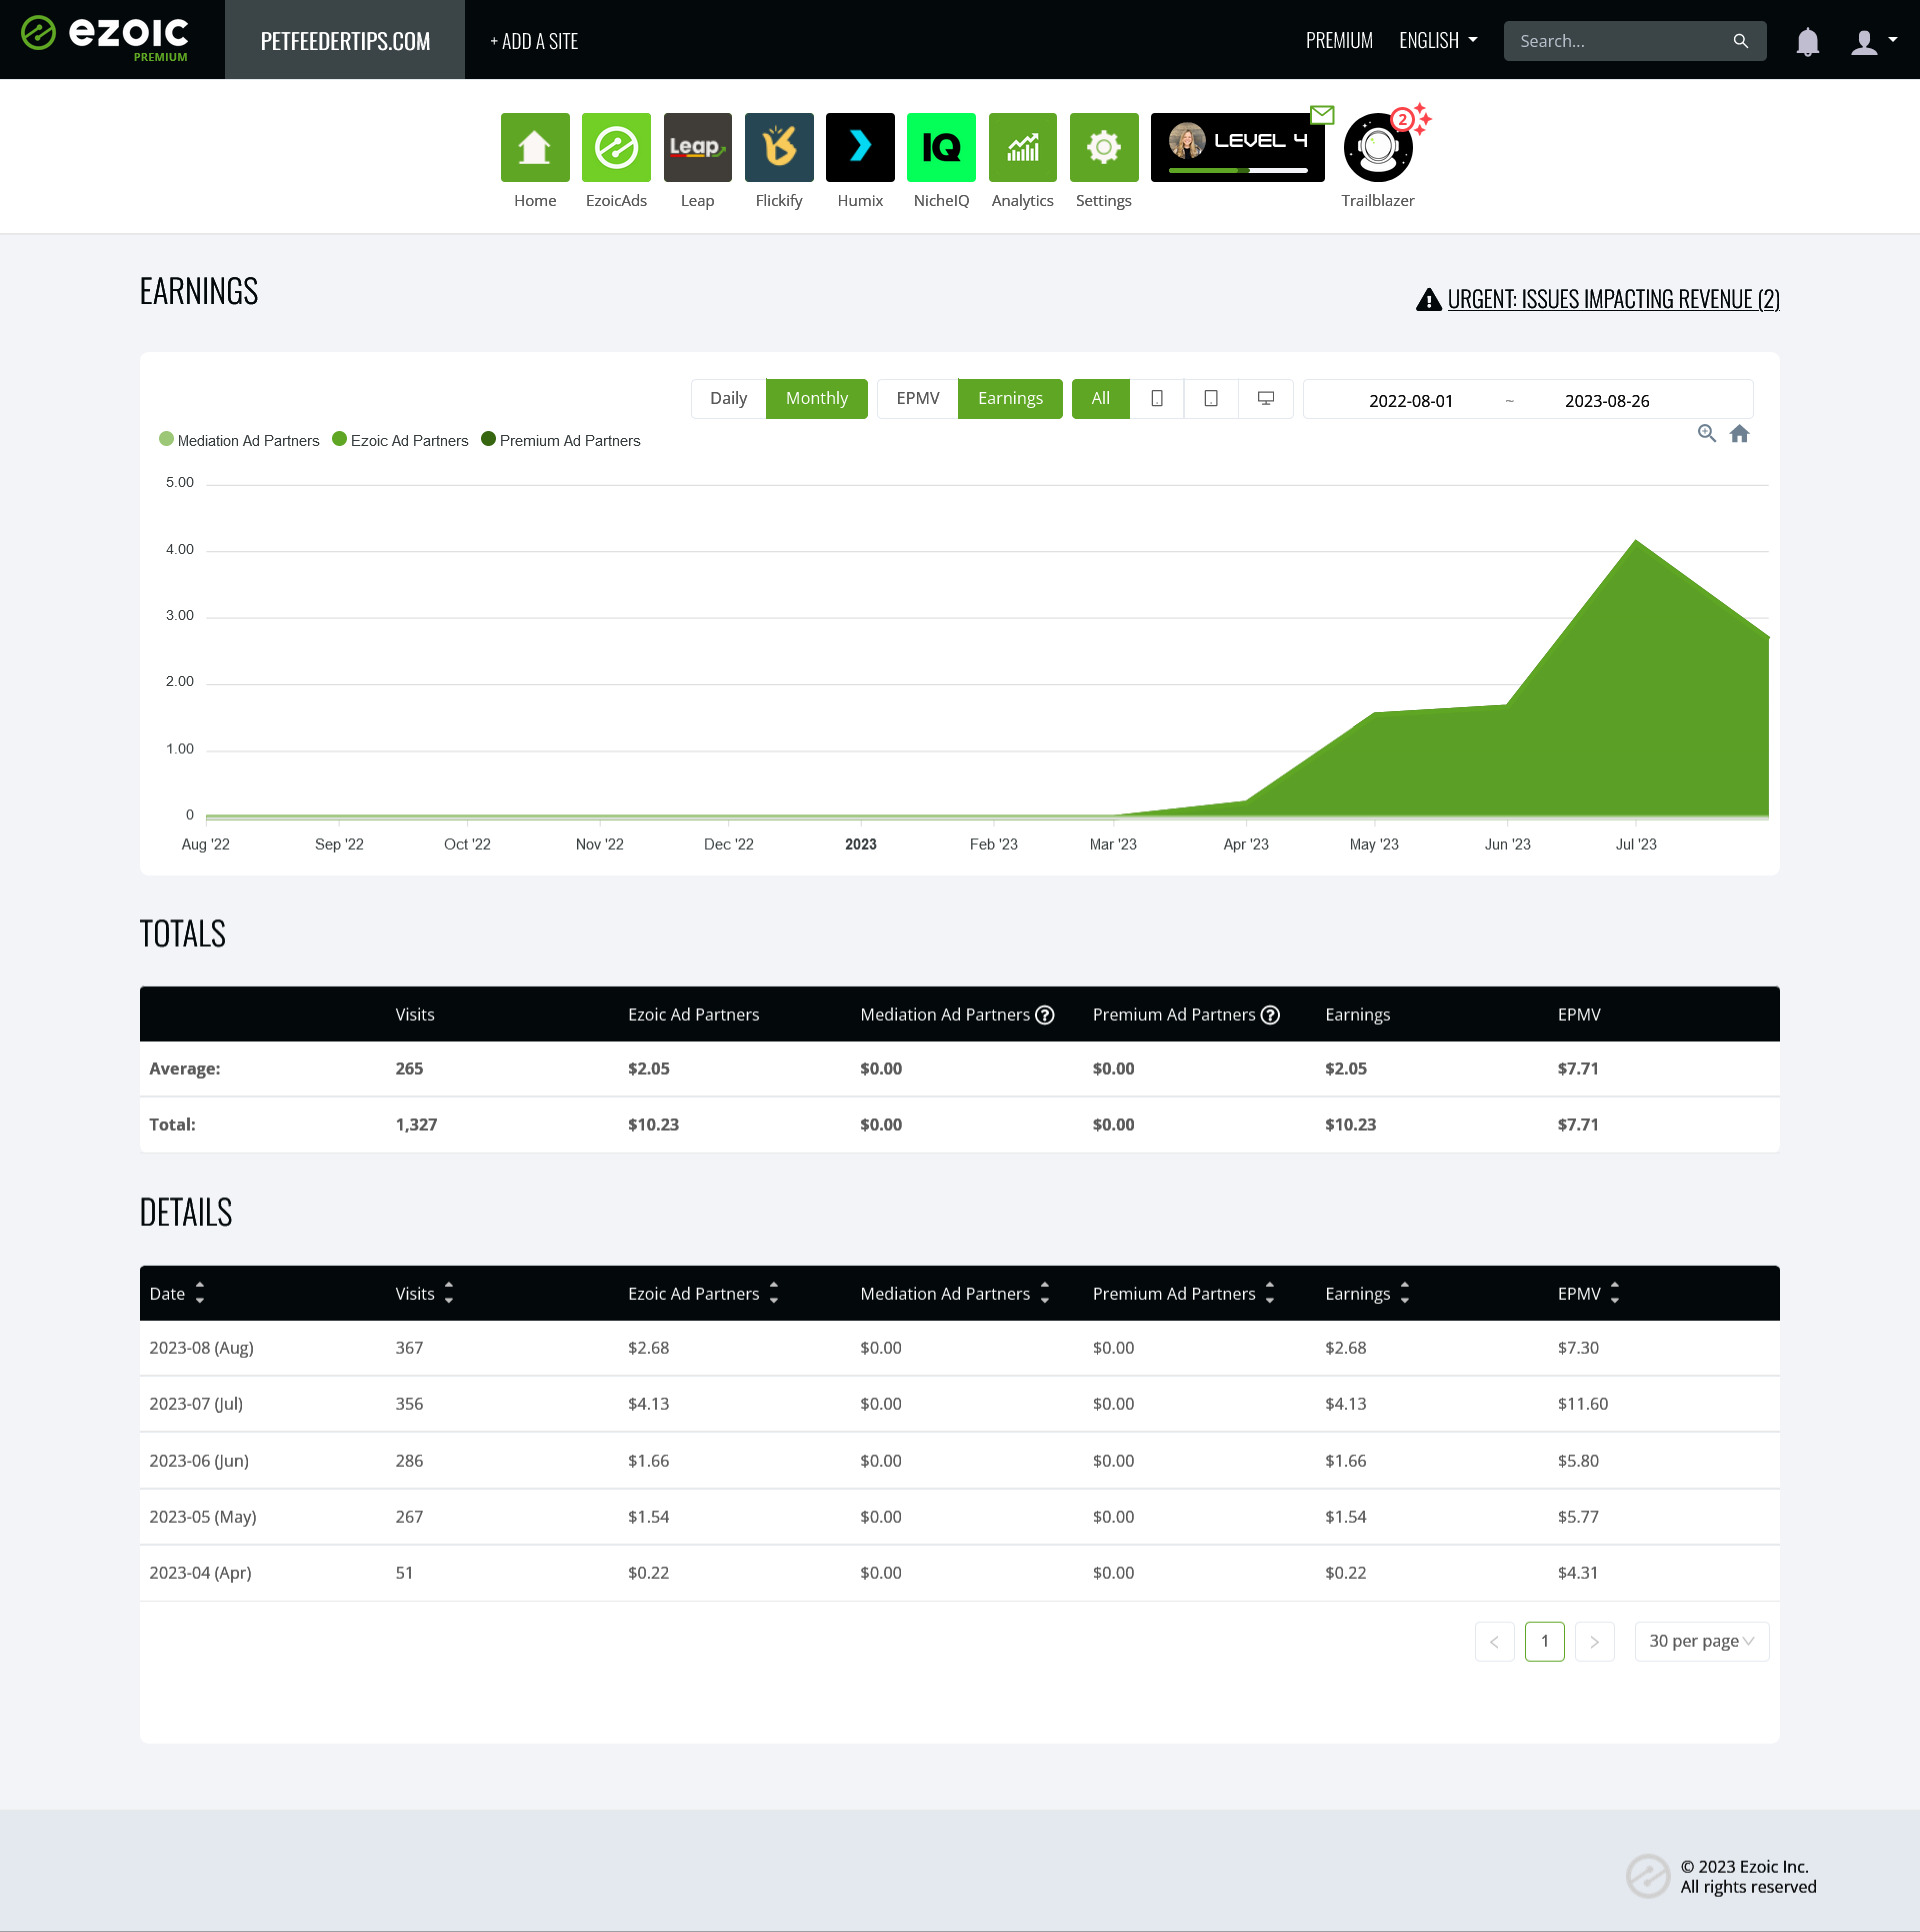The width and height of the screenshot is (1920, 1932).
Task: Select the 2023-08 (Aug) row date
Action: coord(201,1348)
